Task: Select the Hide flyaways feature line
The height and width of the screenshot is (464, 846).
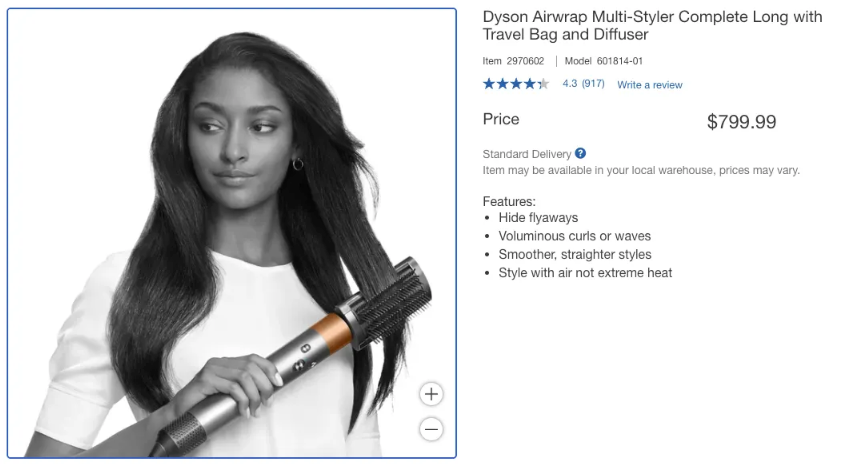Action: pyautogui.click(x=538, y=217)
